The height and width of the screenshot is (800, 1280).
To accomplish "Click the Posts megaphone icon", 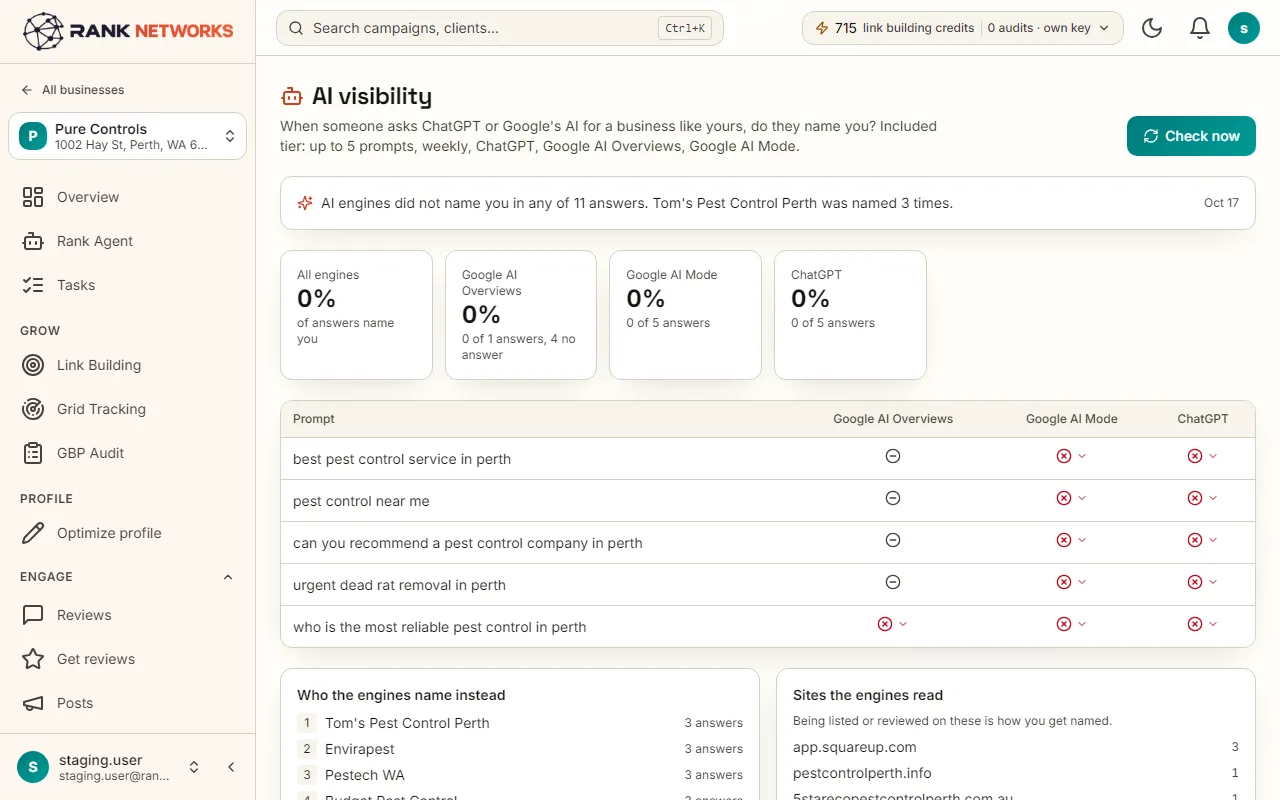I will pos(33,703).
